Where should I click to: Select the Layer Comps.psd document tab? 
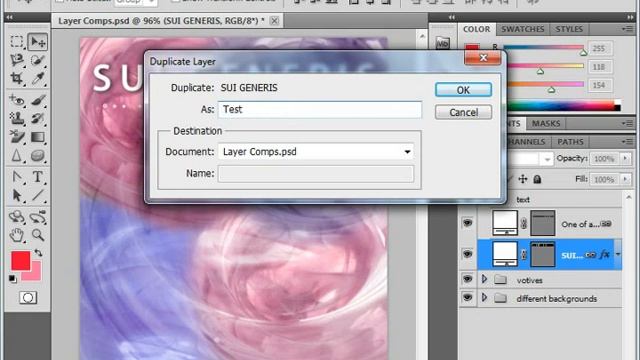(x=161, y=20)
